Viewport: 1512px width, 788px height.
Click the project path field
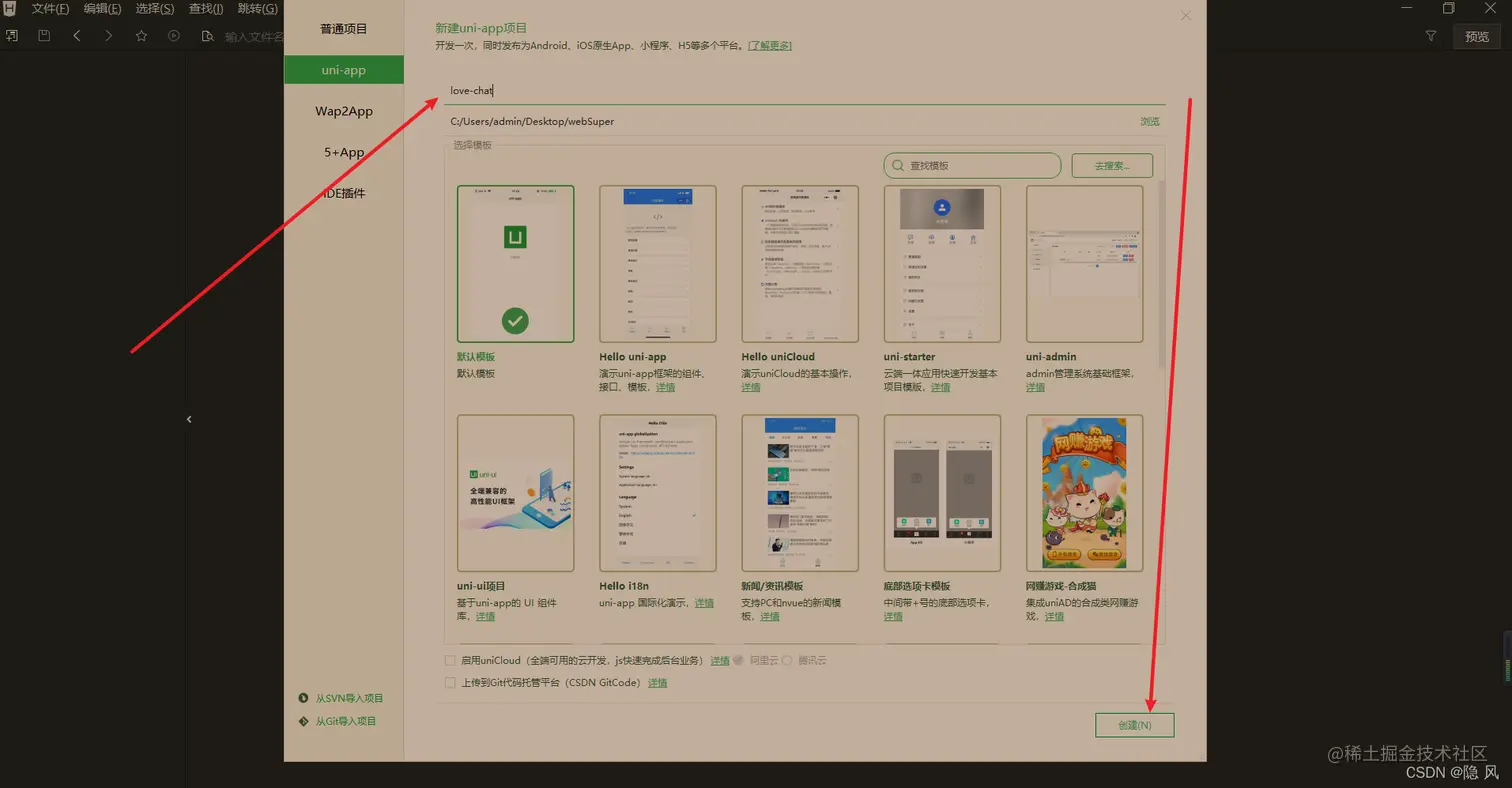[790, 121]
